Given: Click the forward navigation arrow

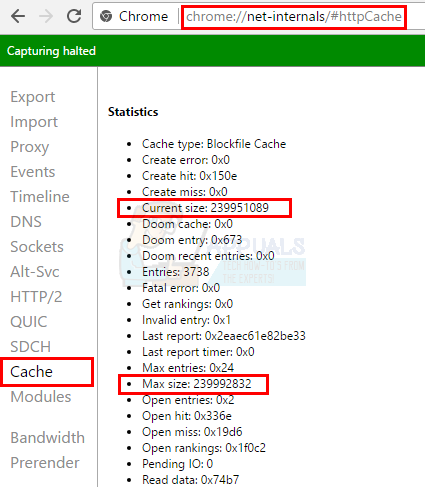Looking at the screenshot, I should coord(46,16).
